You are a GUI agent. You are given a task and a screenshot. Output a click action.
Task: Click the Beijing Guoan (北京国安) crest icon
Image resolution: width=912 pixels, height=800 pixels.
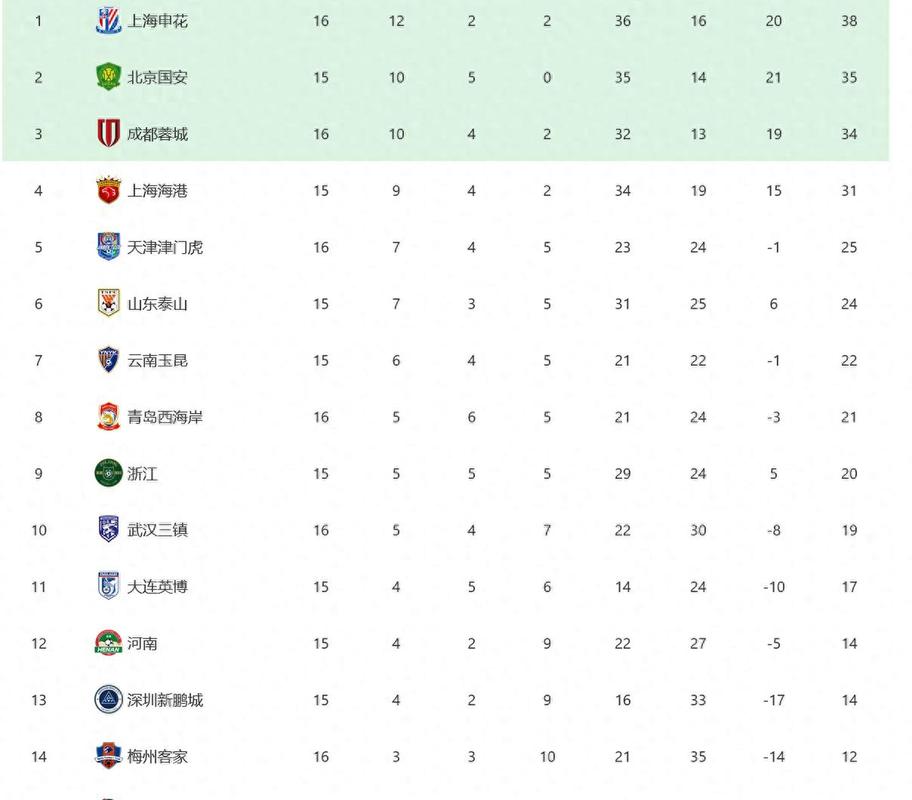108,77
